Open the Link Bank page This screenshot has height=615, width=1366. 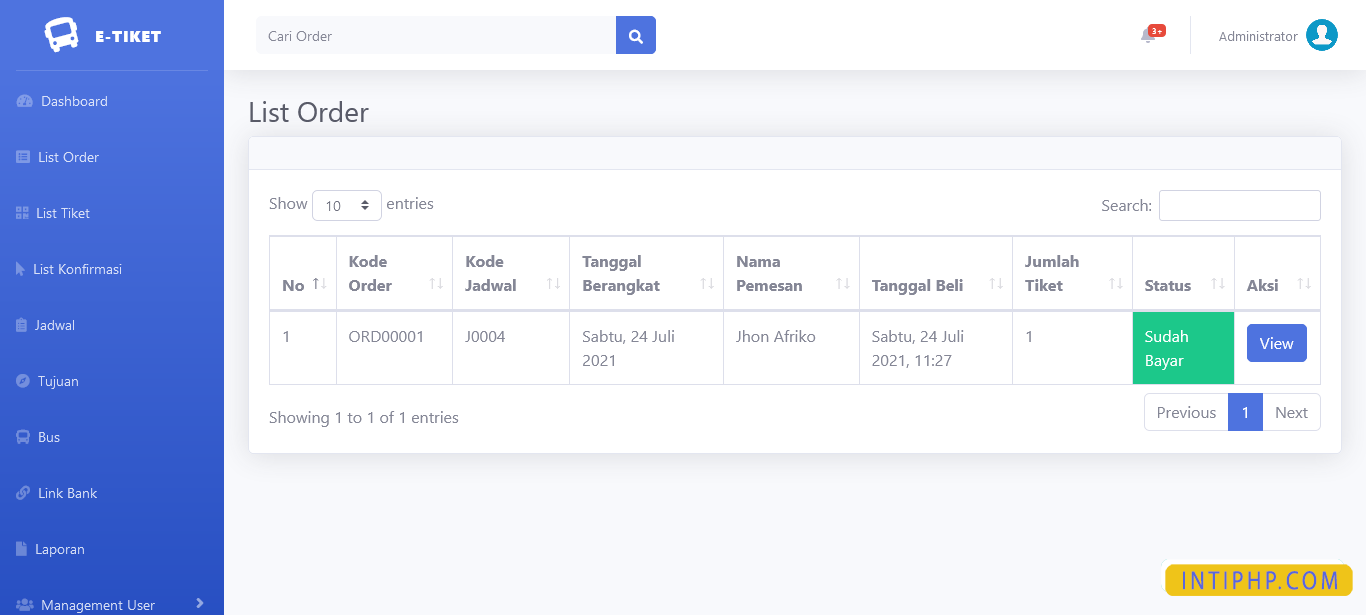point(67,493)
